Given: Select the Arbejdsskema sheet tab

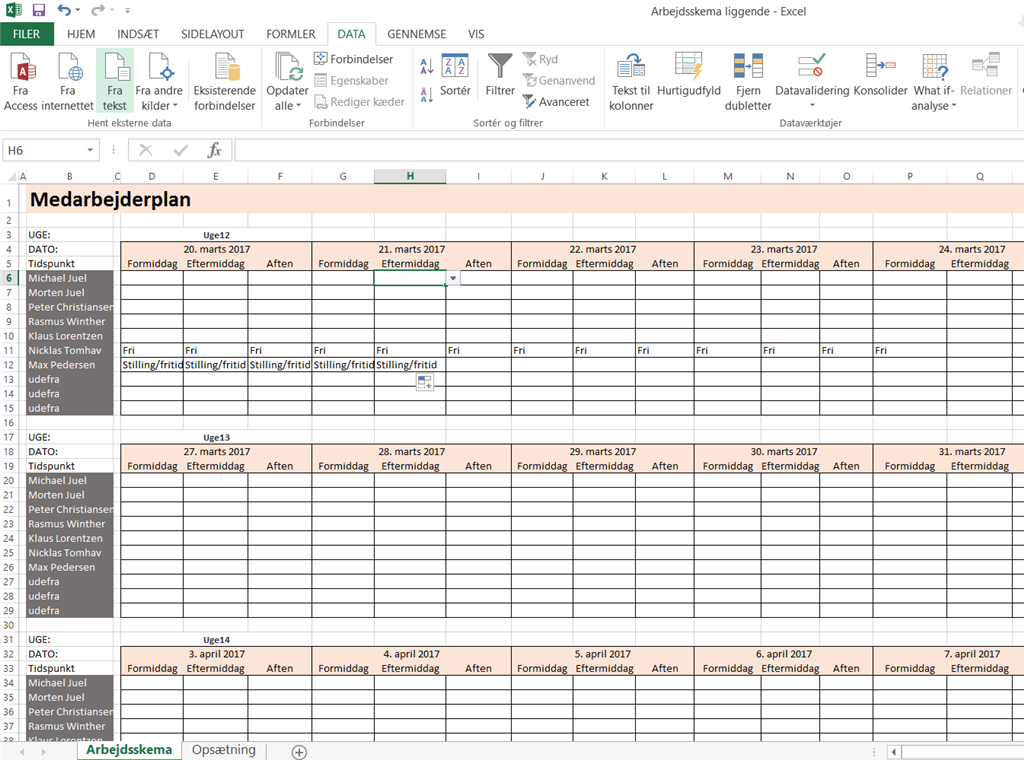Looking at the screenshot, I should [129, 750].
